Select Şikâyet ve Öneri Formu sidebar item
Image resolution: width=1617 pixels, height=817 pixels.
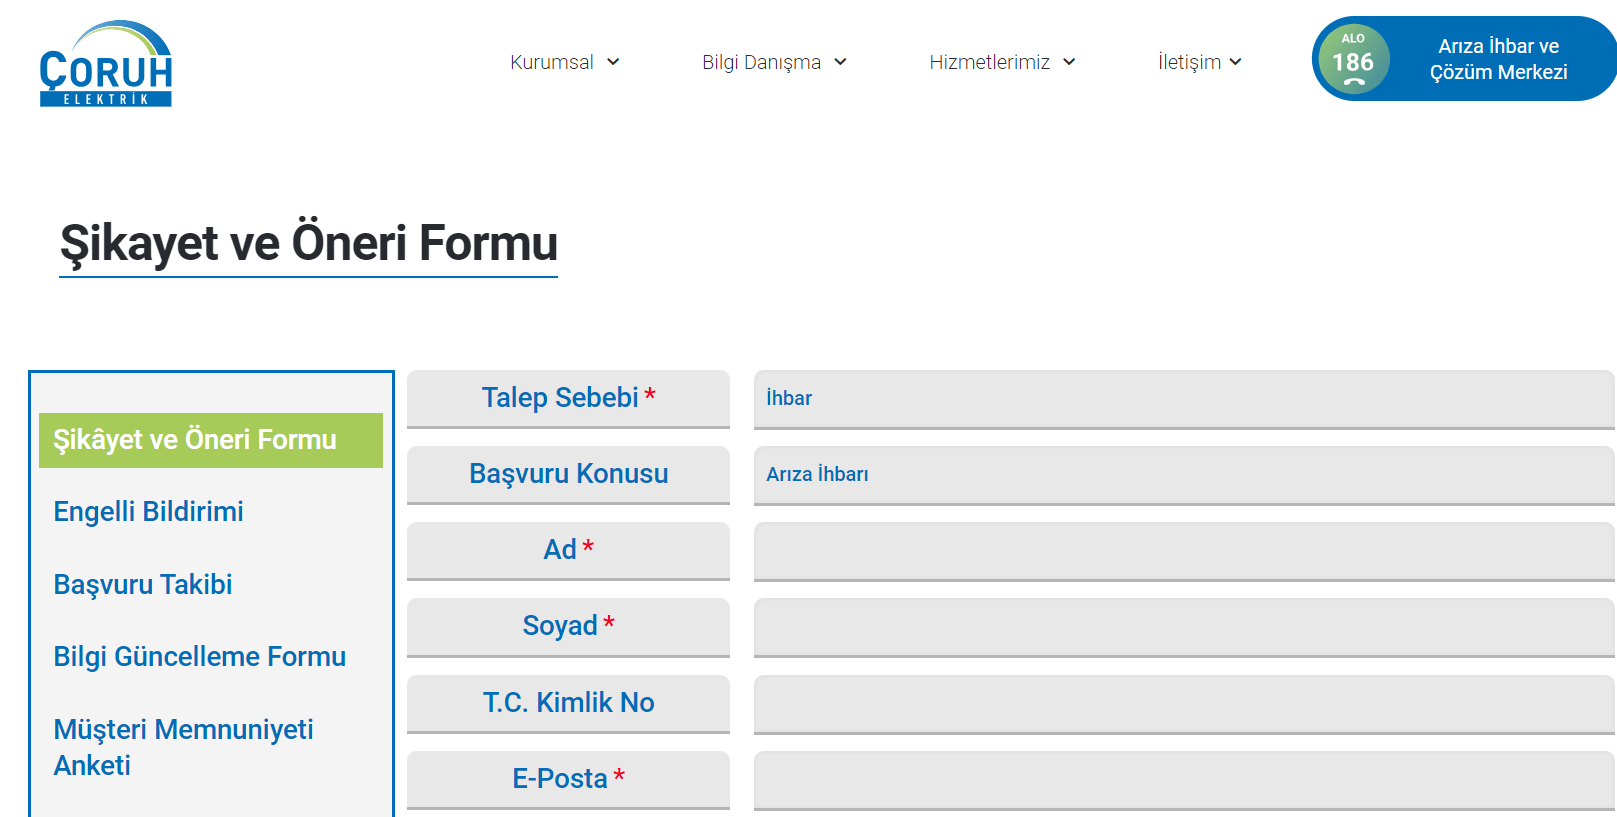pos(195,440)
